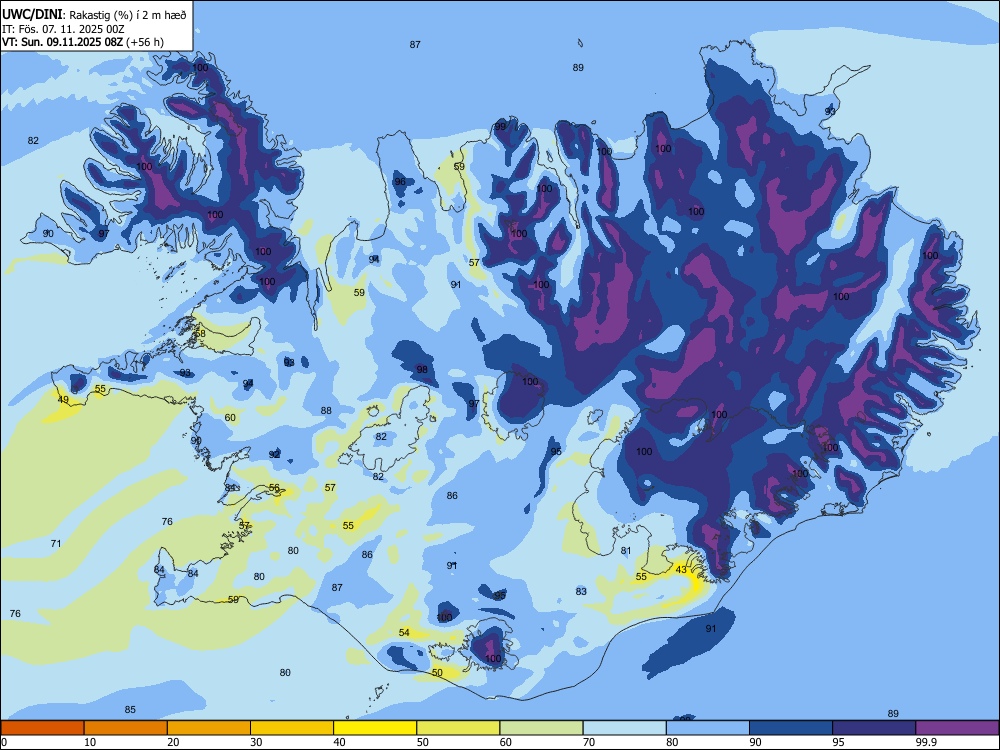This screenshot has height=750, width=1000.
Task: Click the title 'UWC/DINI: Rakastig (%) í 2 m hæð'
Action: coord(94,15)
